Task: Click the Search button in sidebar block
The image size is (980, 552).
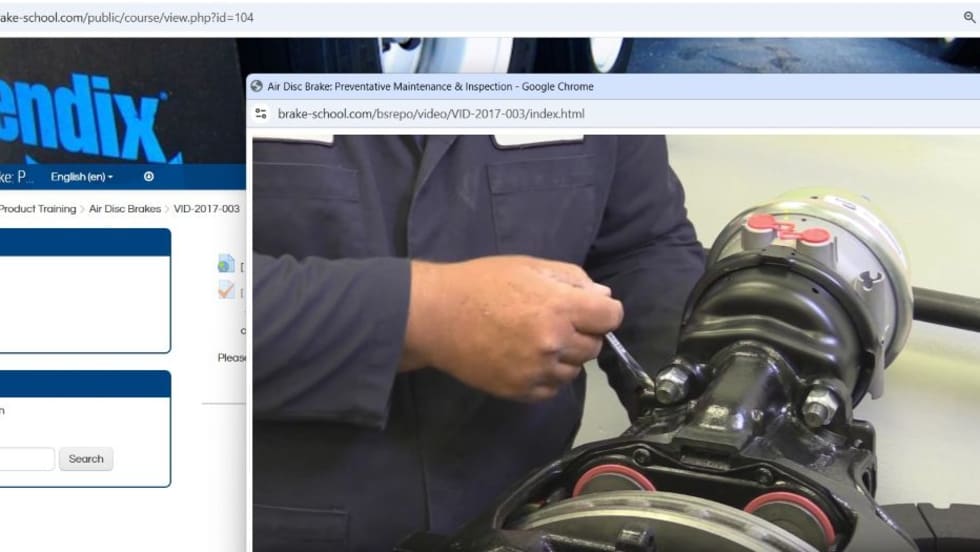Action: tap(86, 459)
